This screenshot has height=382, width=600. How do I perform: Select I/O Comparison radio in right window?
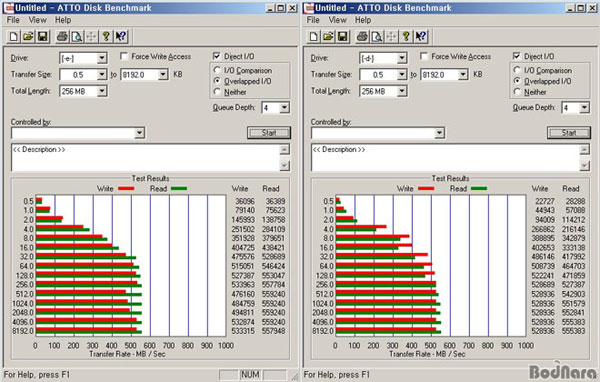(517, 70)
